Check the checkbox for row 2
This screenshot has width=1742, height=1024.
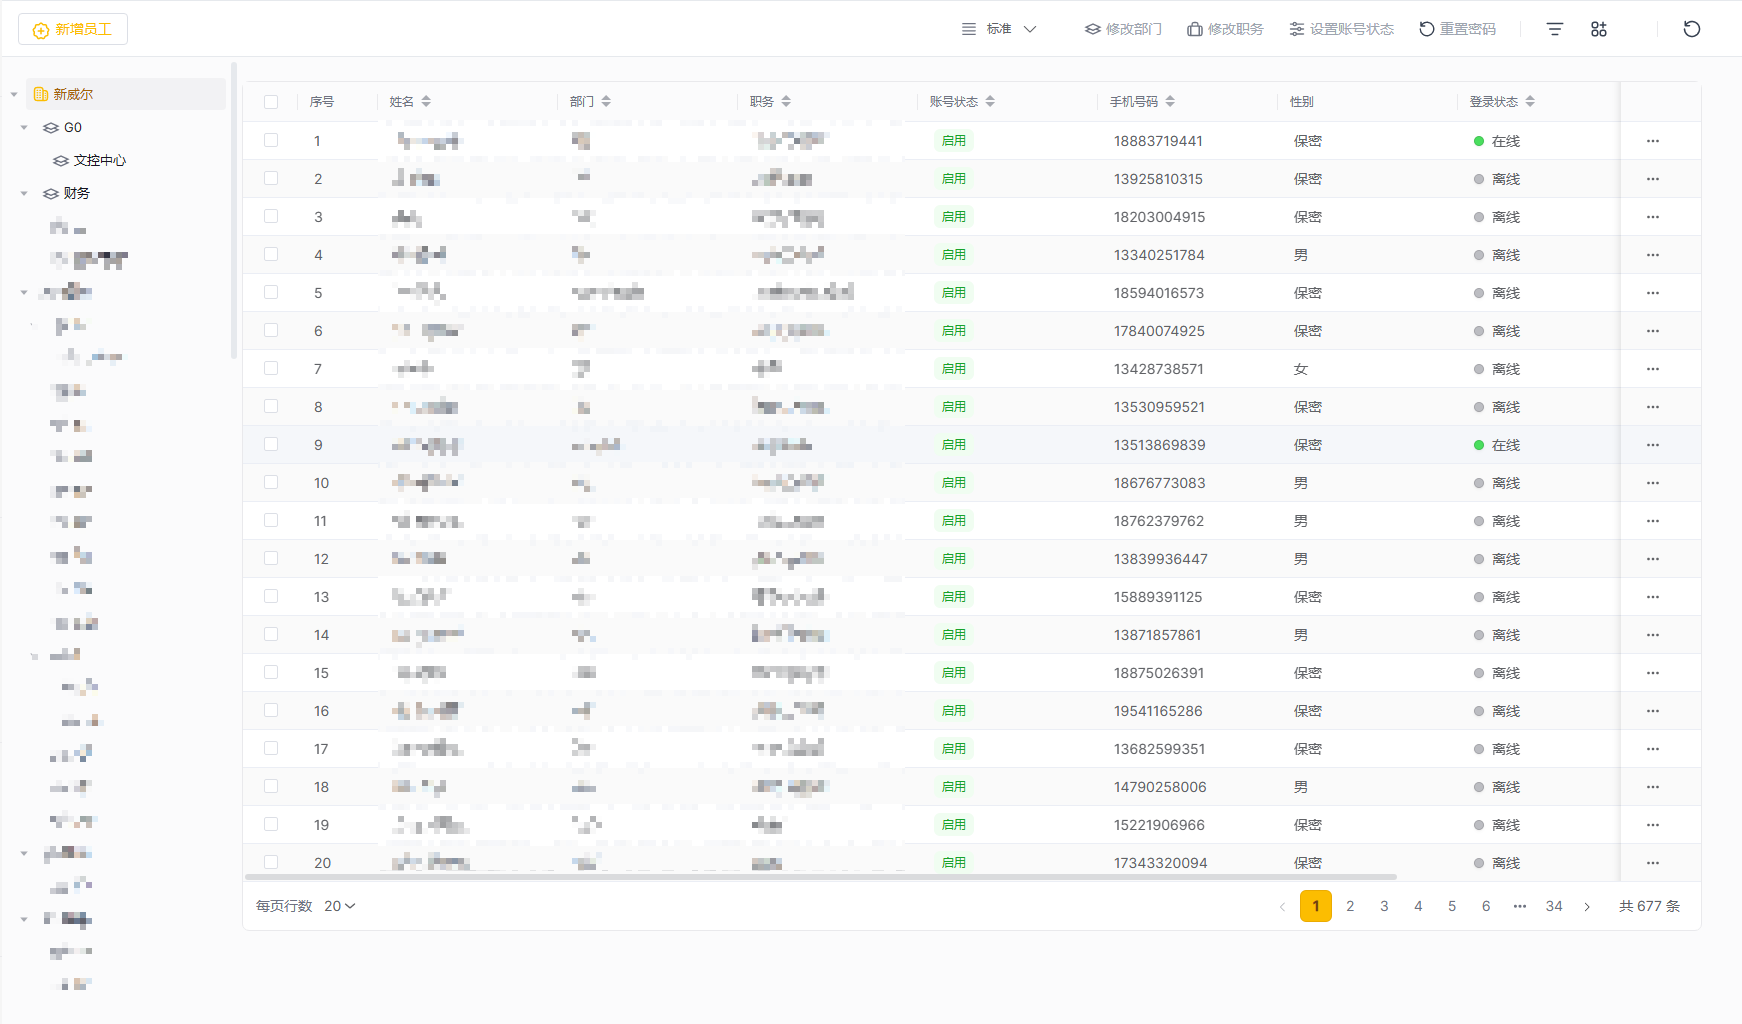pos(271,178)
